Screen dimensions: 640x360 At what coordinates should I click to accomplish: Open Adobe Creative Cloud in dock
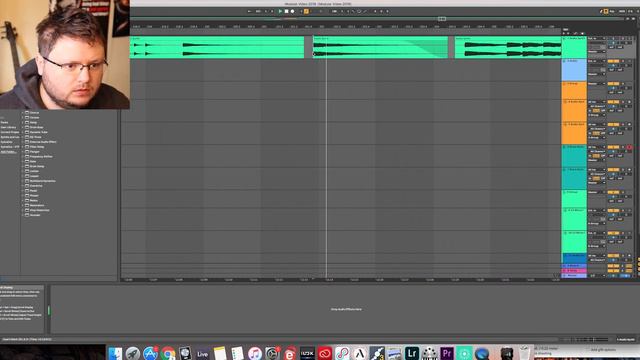pos(325,353)
